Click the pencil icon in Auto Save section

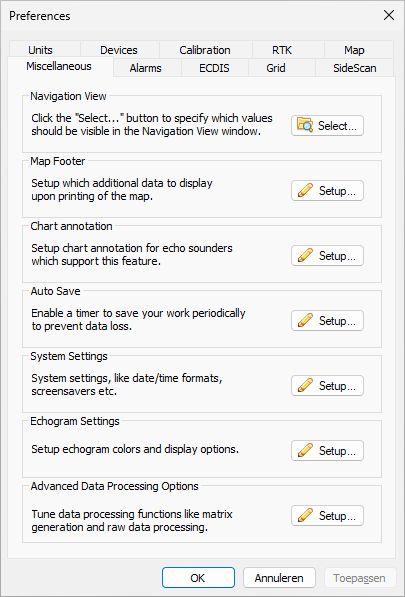(x=305, y=321)
